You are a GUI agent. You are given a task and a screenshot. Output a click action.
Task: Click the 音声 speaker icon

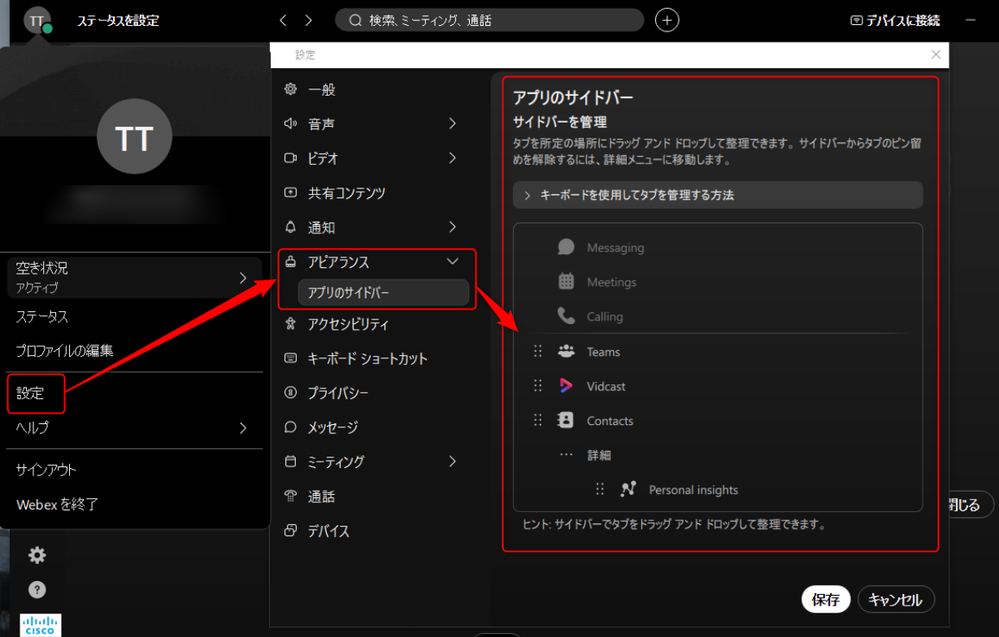pyautogui.click(x=291, y=124)
